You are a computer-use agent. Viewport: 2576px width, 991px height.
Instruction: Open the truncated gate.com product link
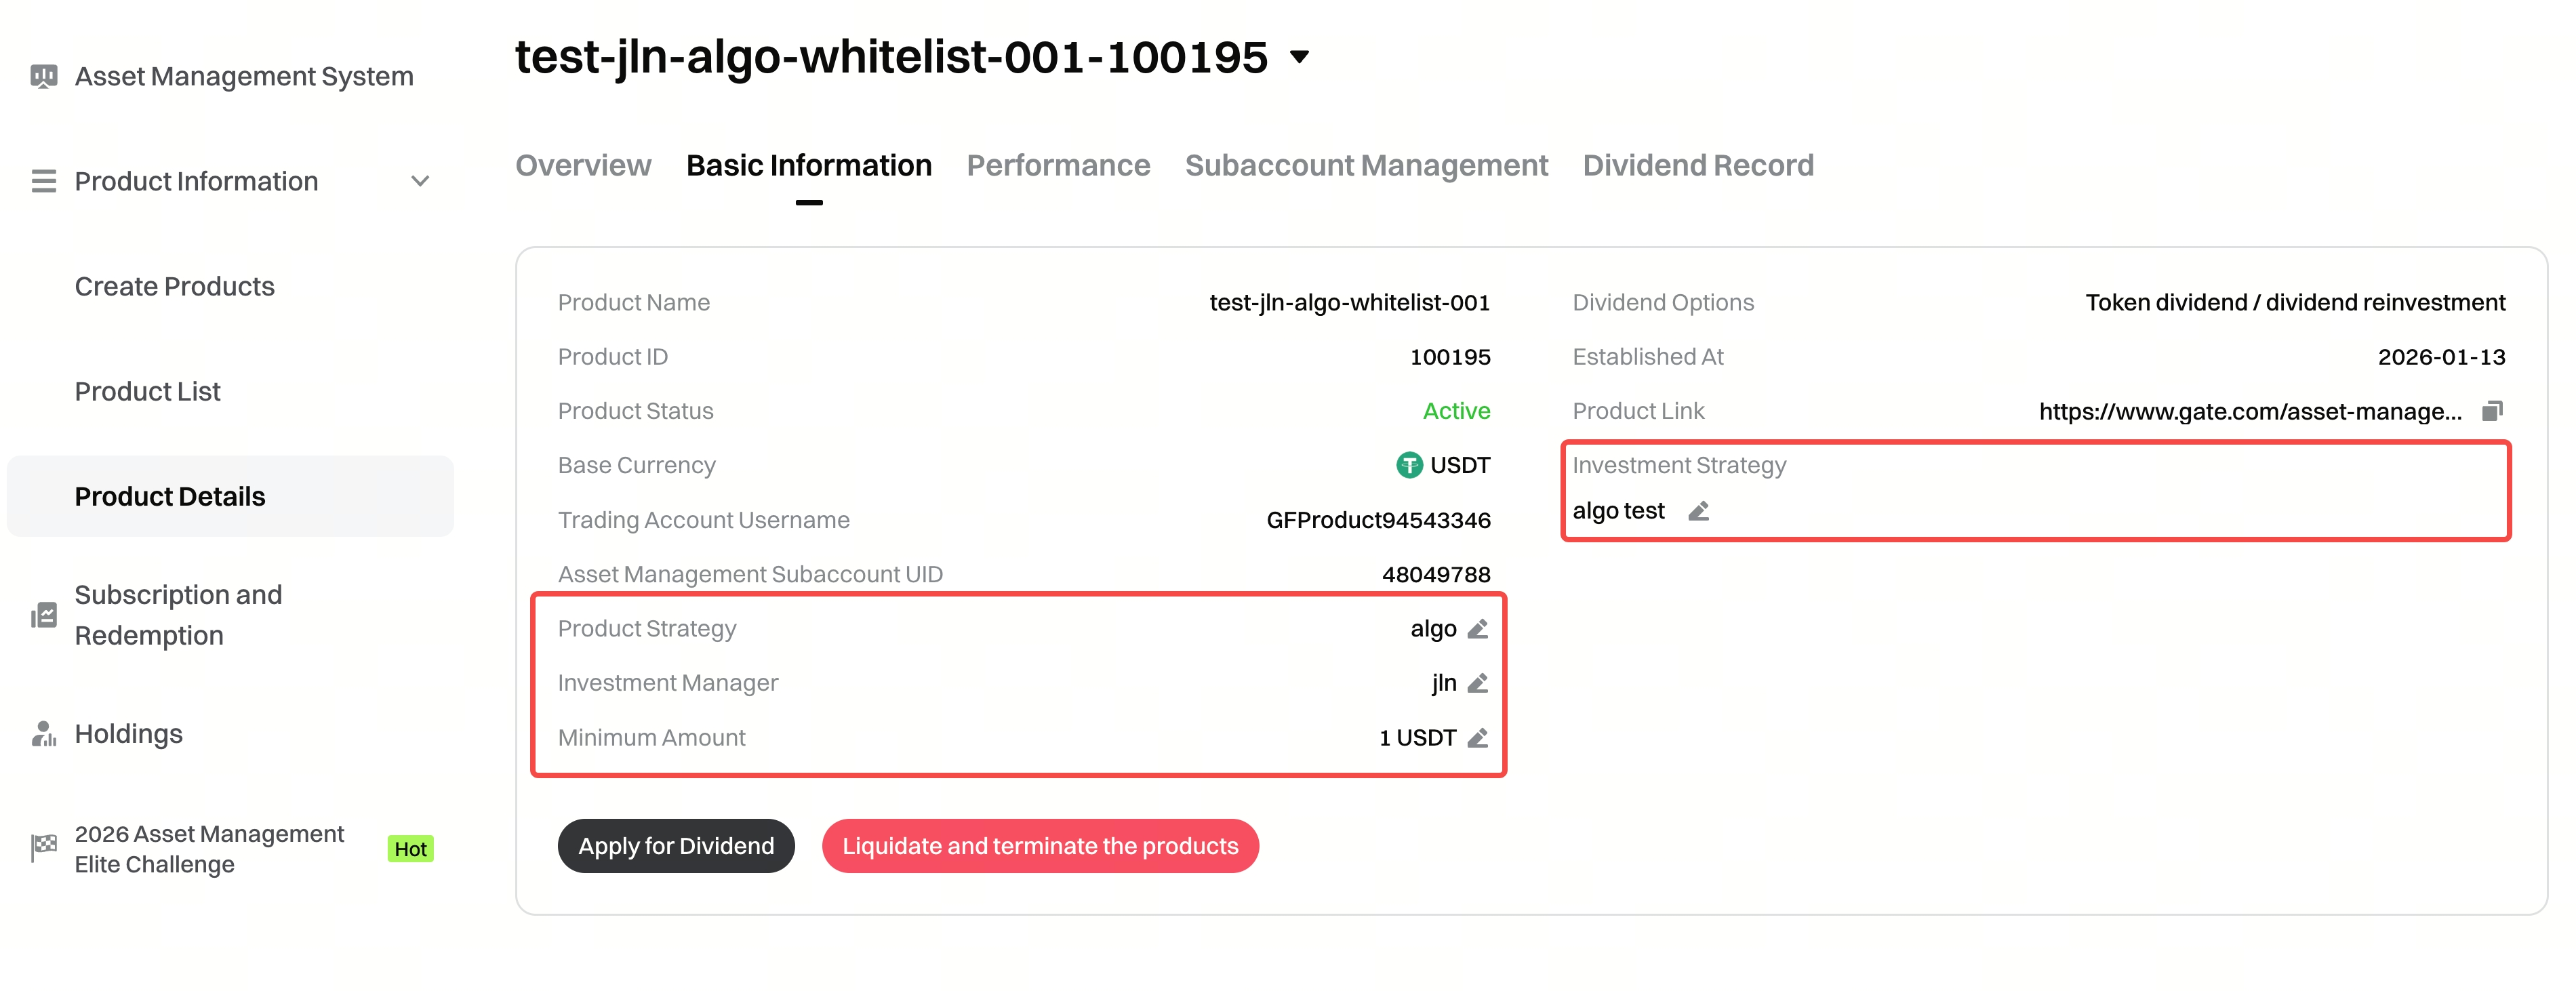(x=2250, y=411)
